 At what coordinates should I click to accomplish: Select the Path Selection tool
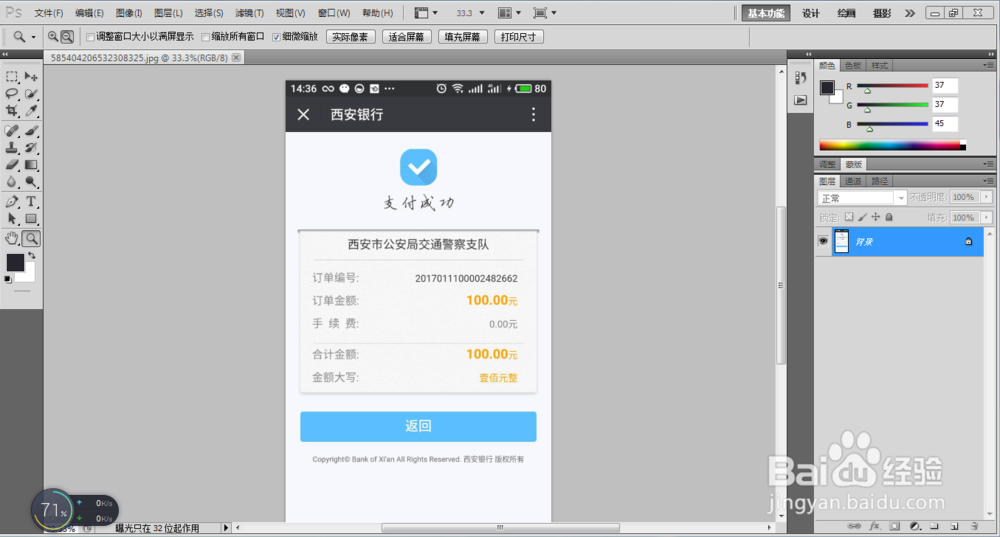[12, 219]
